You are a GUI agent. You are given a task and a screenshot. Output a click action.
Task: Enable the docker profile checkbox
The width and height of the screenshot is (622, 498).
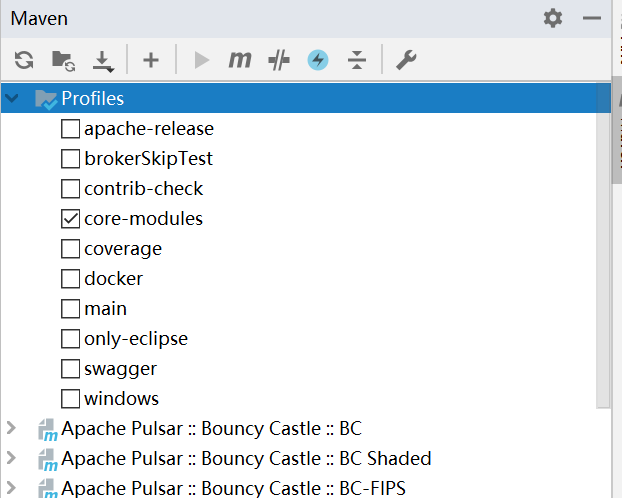[x=71, y=279]
